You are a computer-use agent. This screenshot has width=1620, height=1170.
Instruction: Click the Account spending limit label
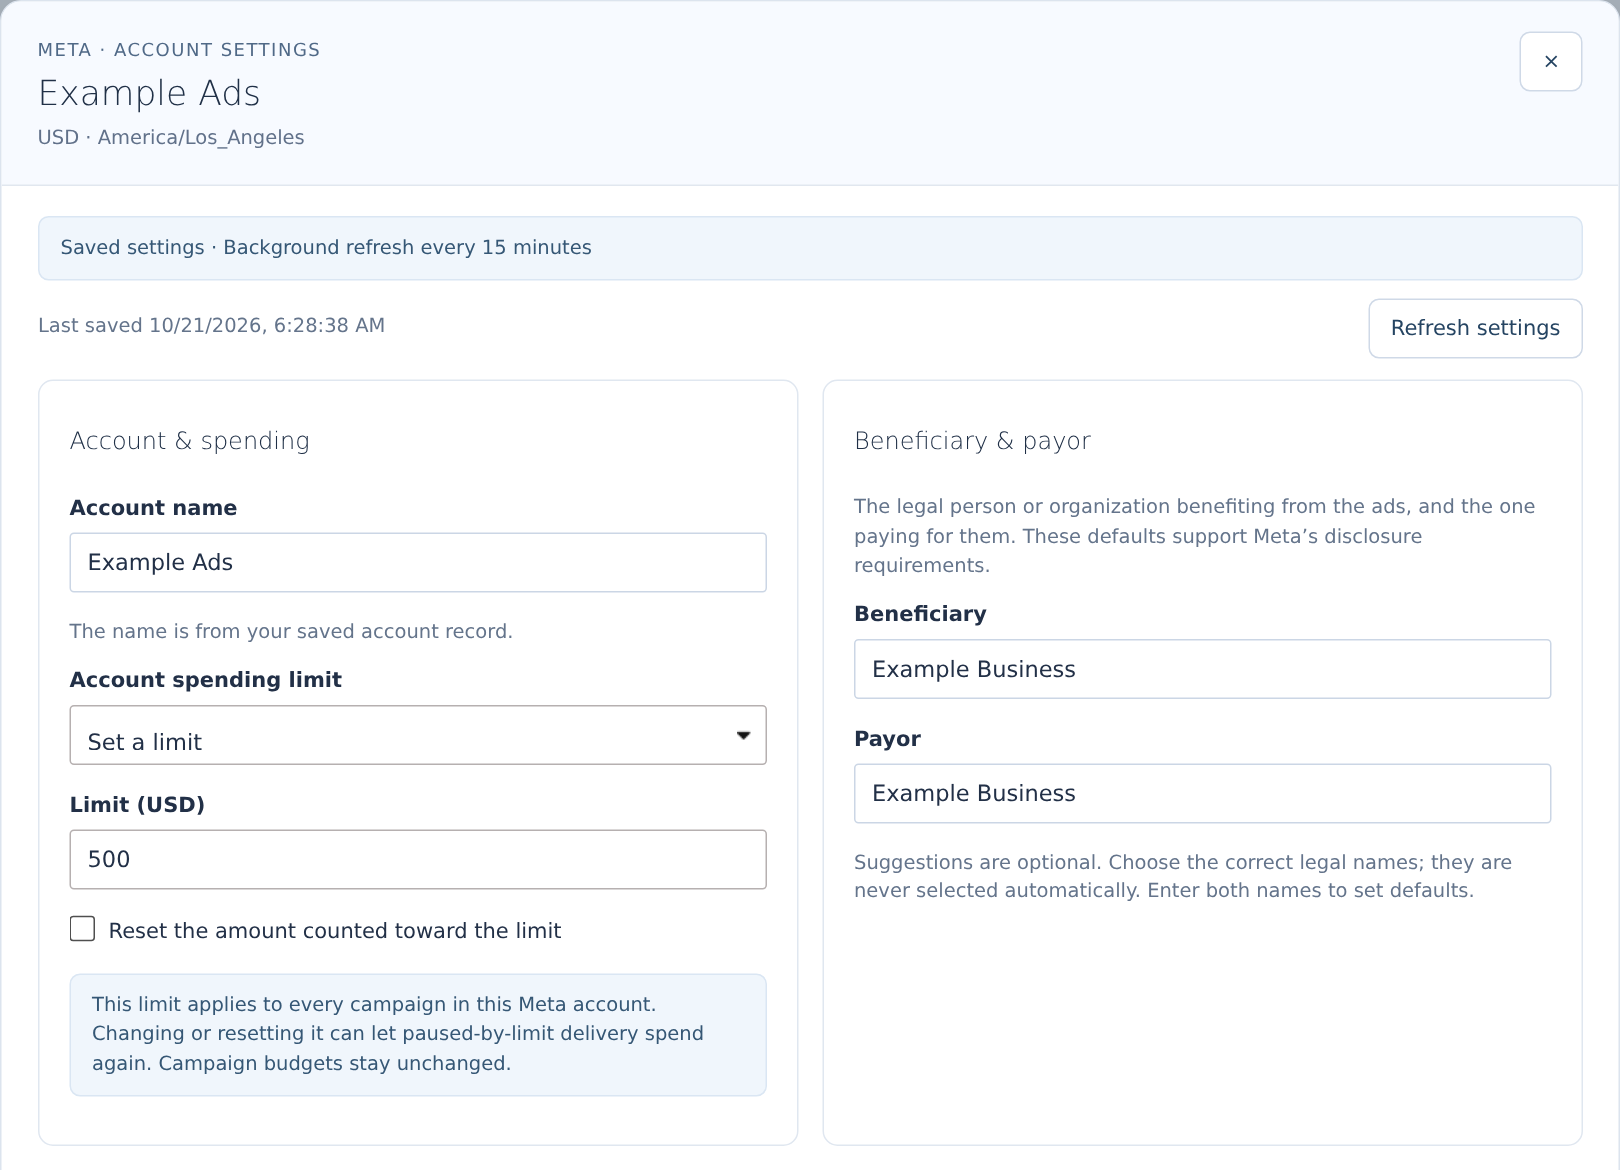(x=206, y=680)
